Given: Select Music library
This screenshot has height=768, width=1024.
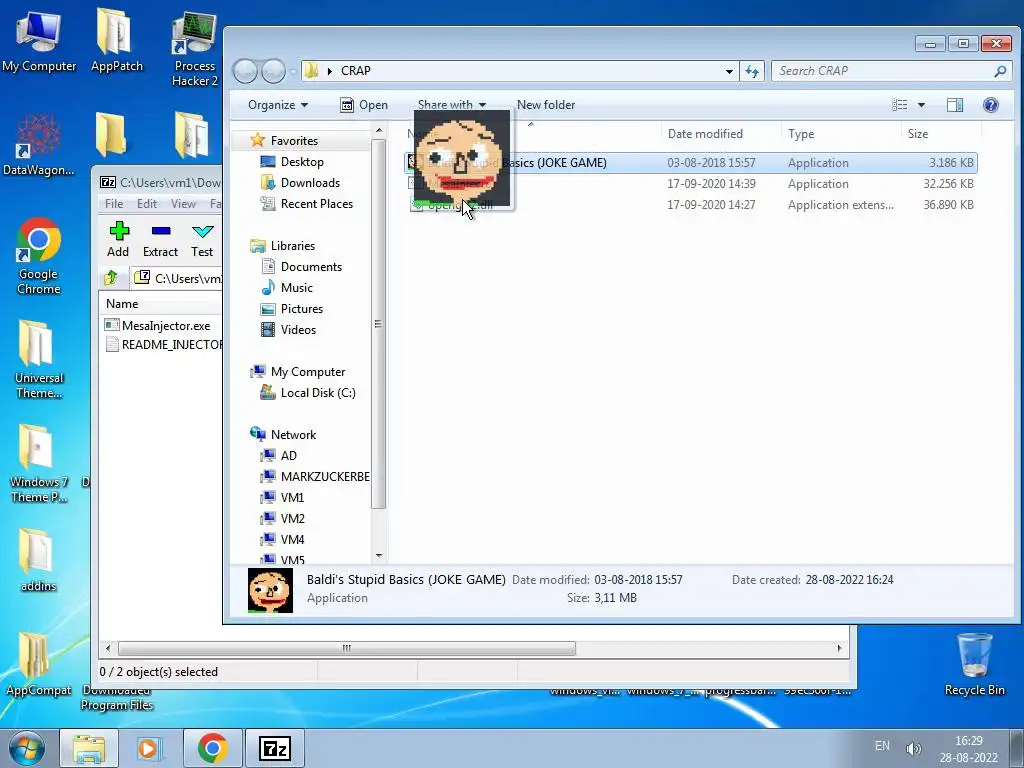Looking at the screenshot, I should pos(296,287).
